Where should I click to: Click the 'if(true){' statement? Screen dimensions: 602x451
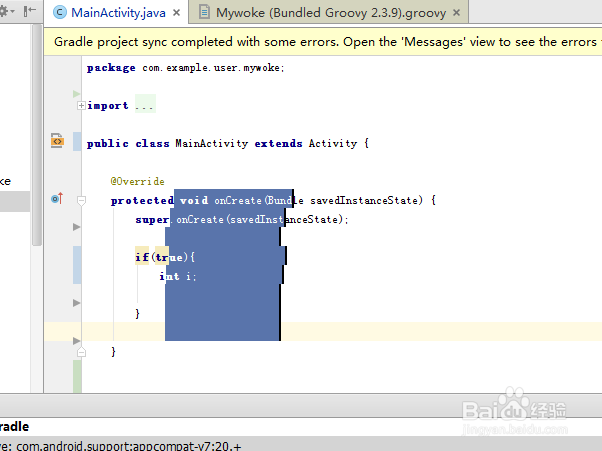165,257
